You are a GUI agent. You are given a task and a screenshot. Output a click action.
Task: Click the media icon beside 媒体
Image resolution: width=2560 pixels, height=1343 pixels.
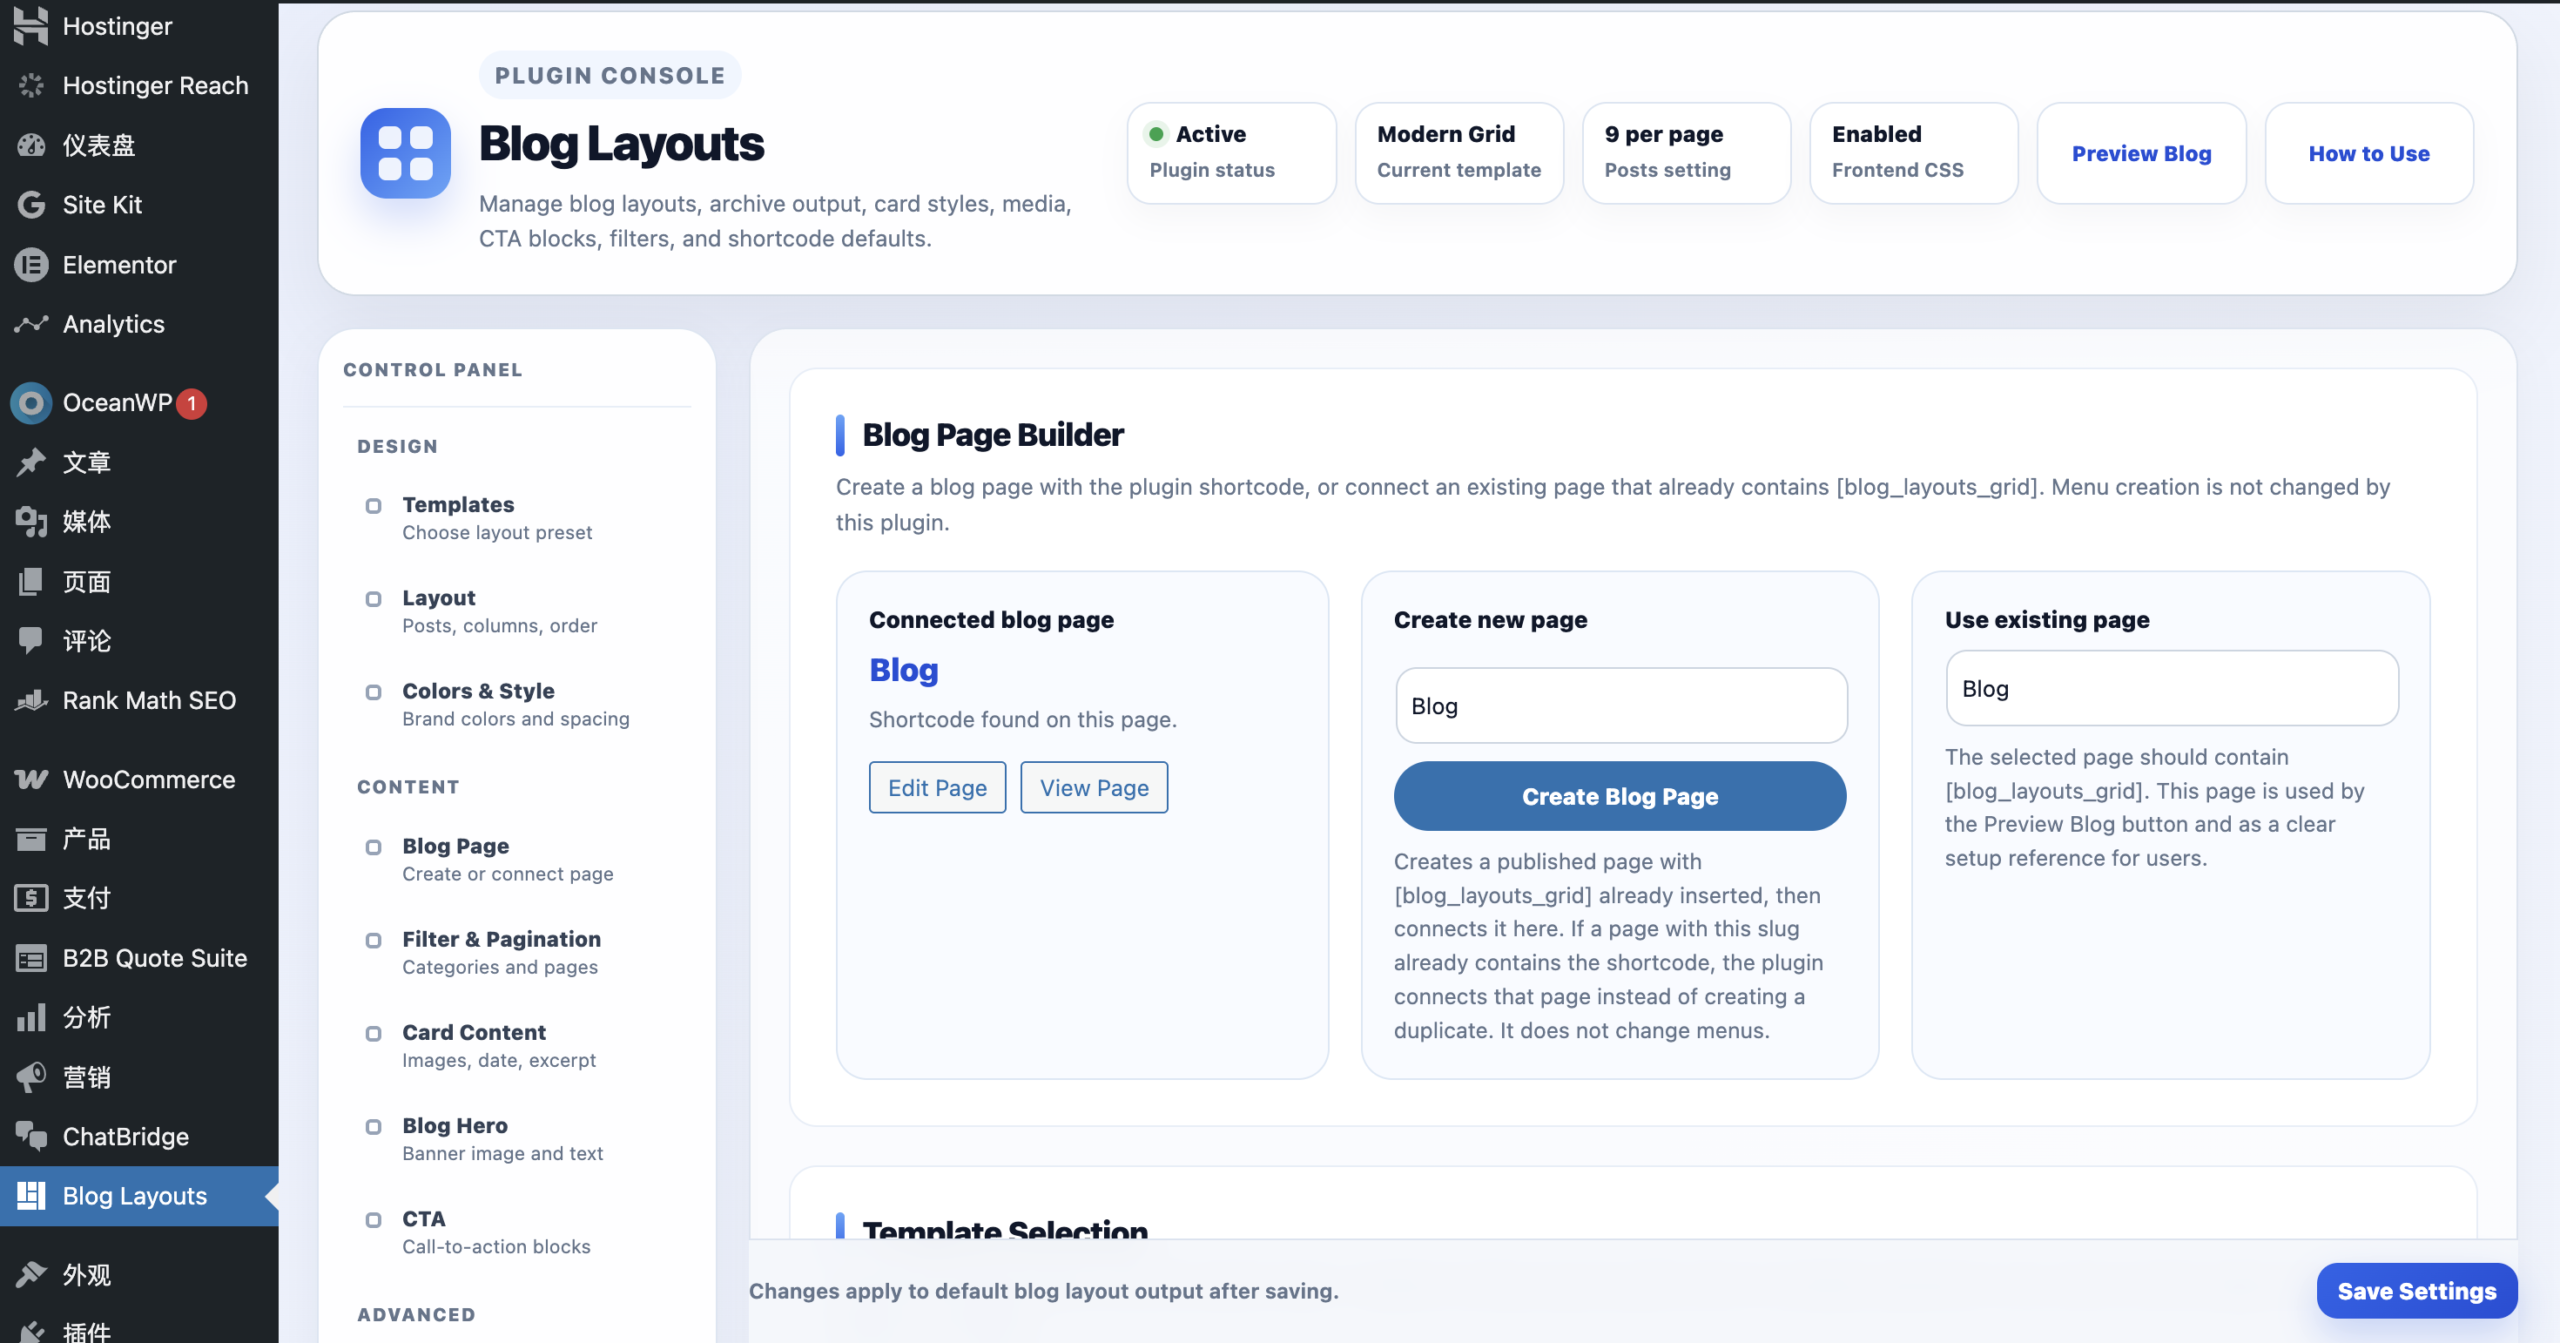(x=31, y=521)
